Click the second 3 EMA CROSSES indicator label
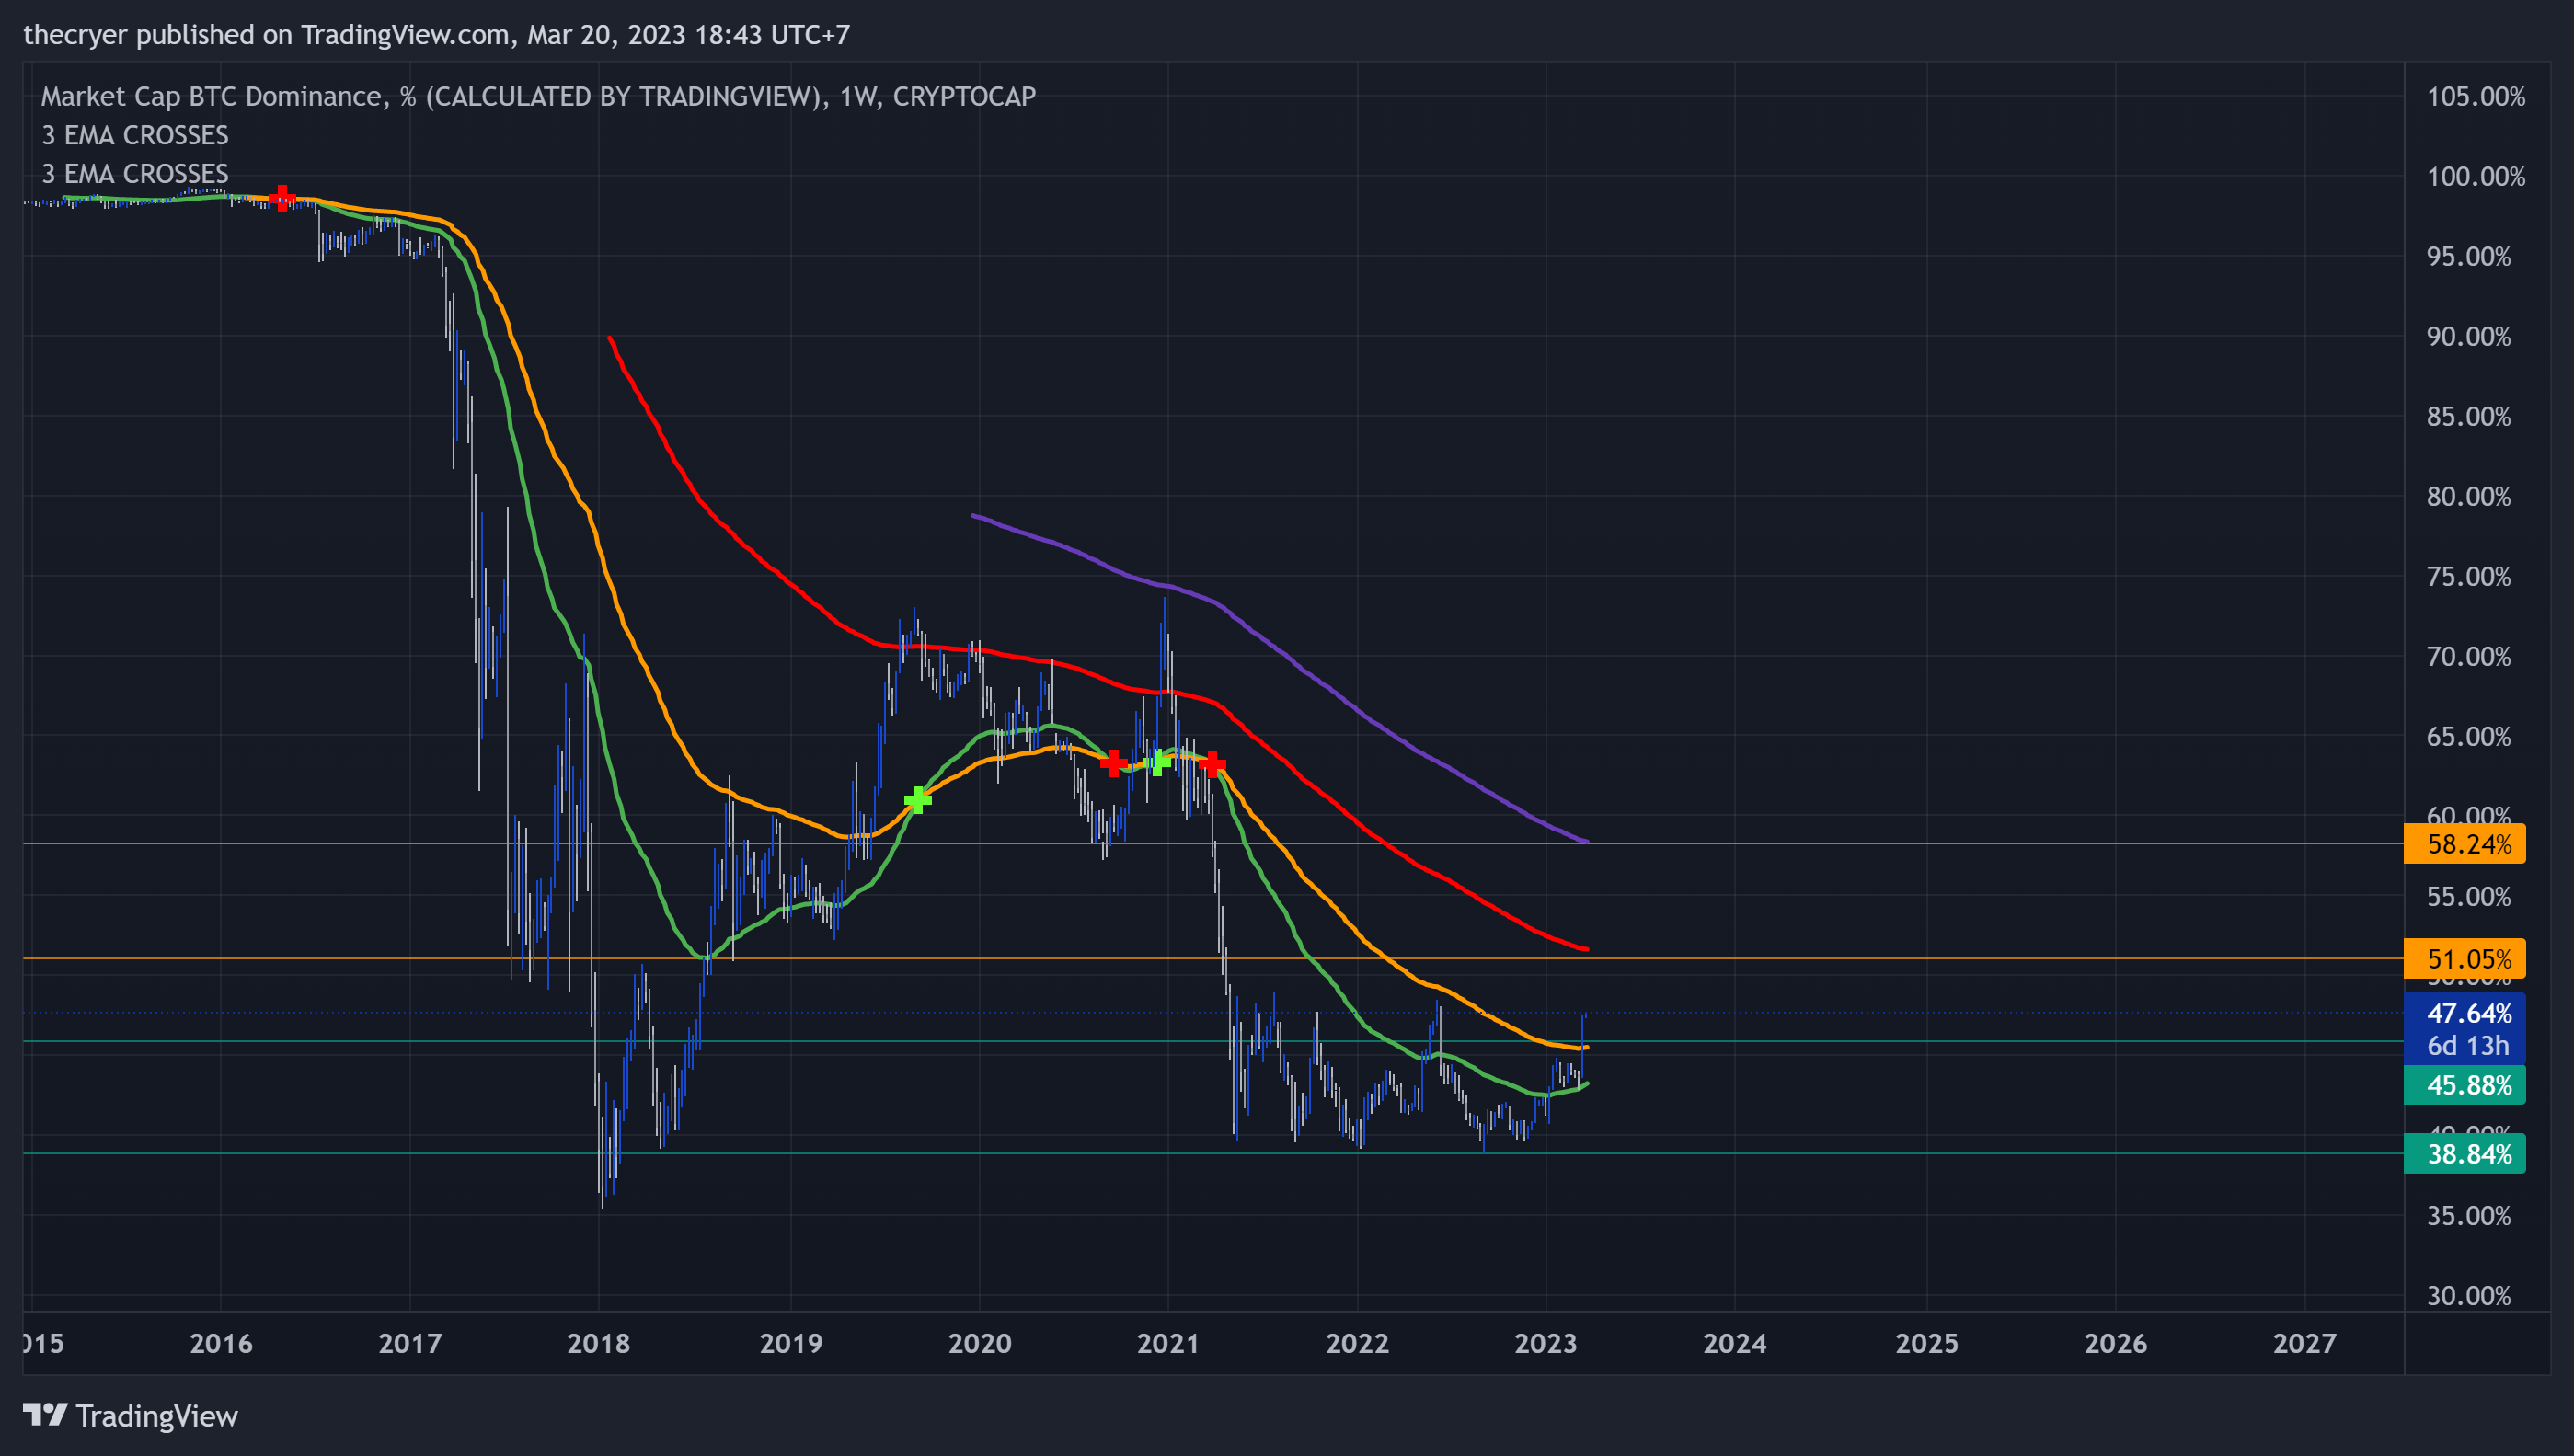This screenshot has width=2574, height=1456. 135,174
